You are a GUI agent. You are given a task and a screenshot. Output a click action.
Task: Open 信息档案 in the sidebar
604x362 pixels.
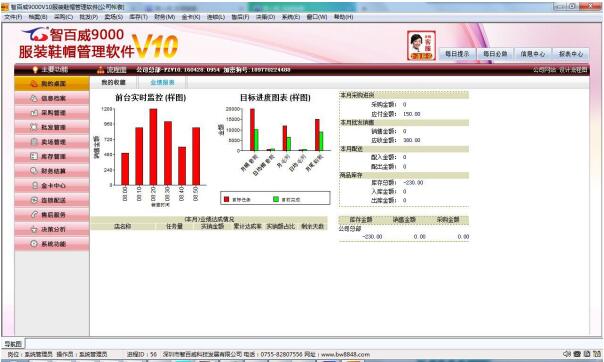[x=52, y=98]
